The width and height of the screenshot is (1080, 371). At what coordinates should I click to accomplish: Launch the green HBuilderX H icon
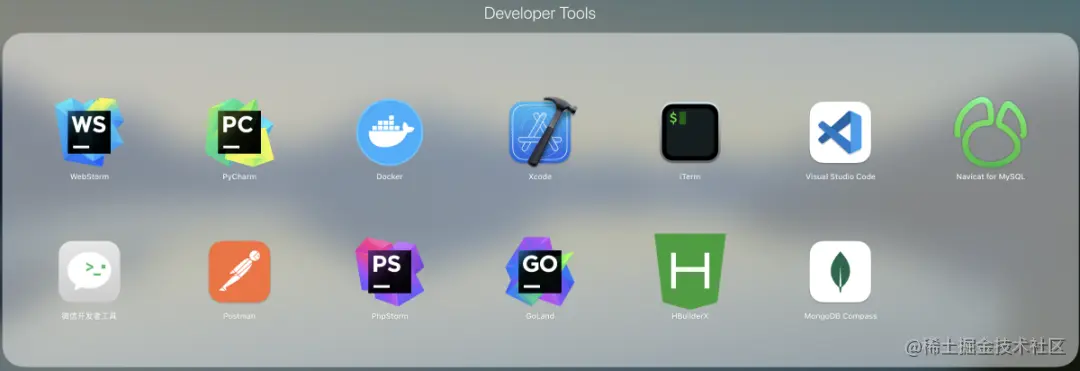tap(690, 271)
